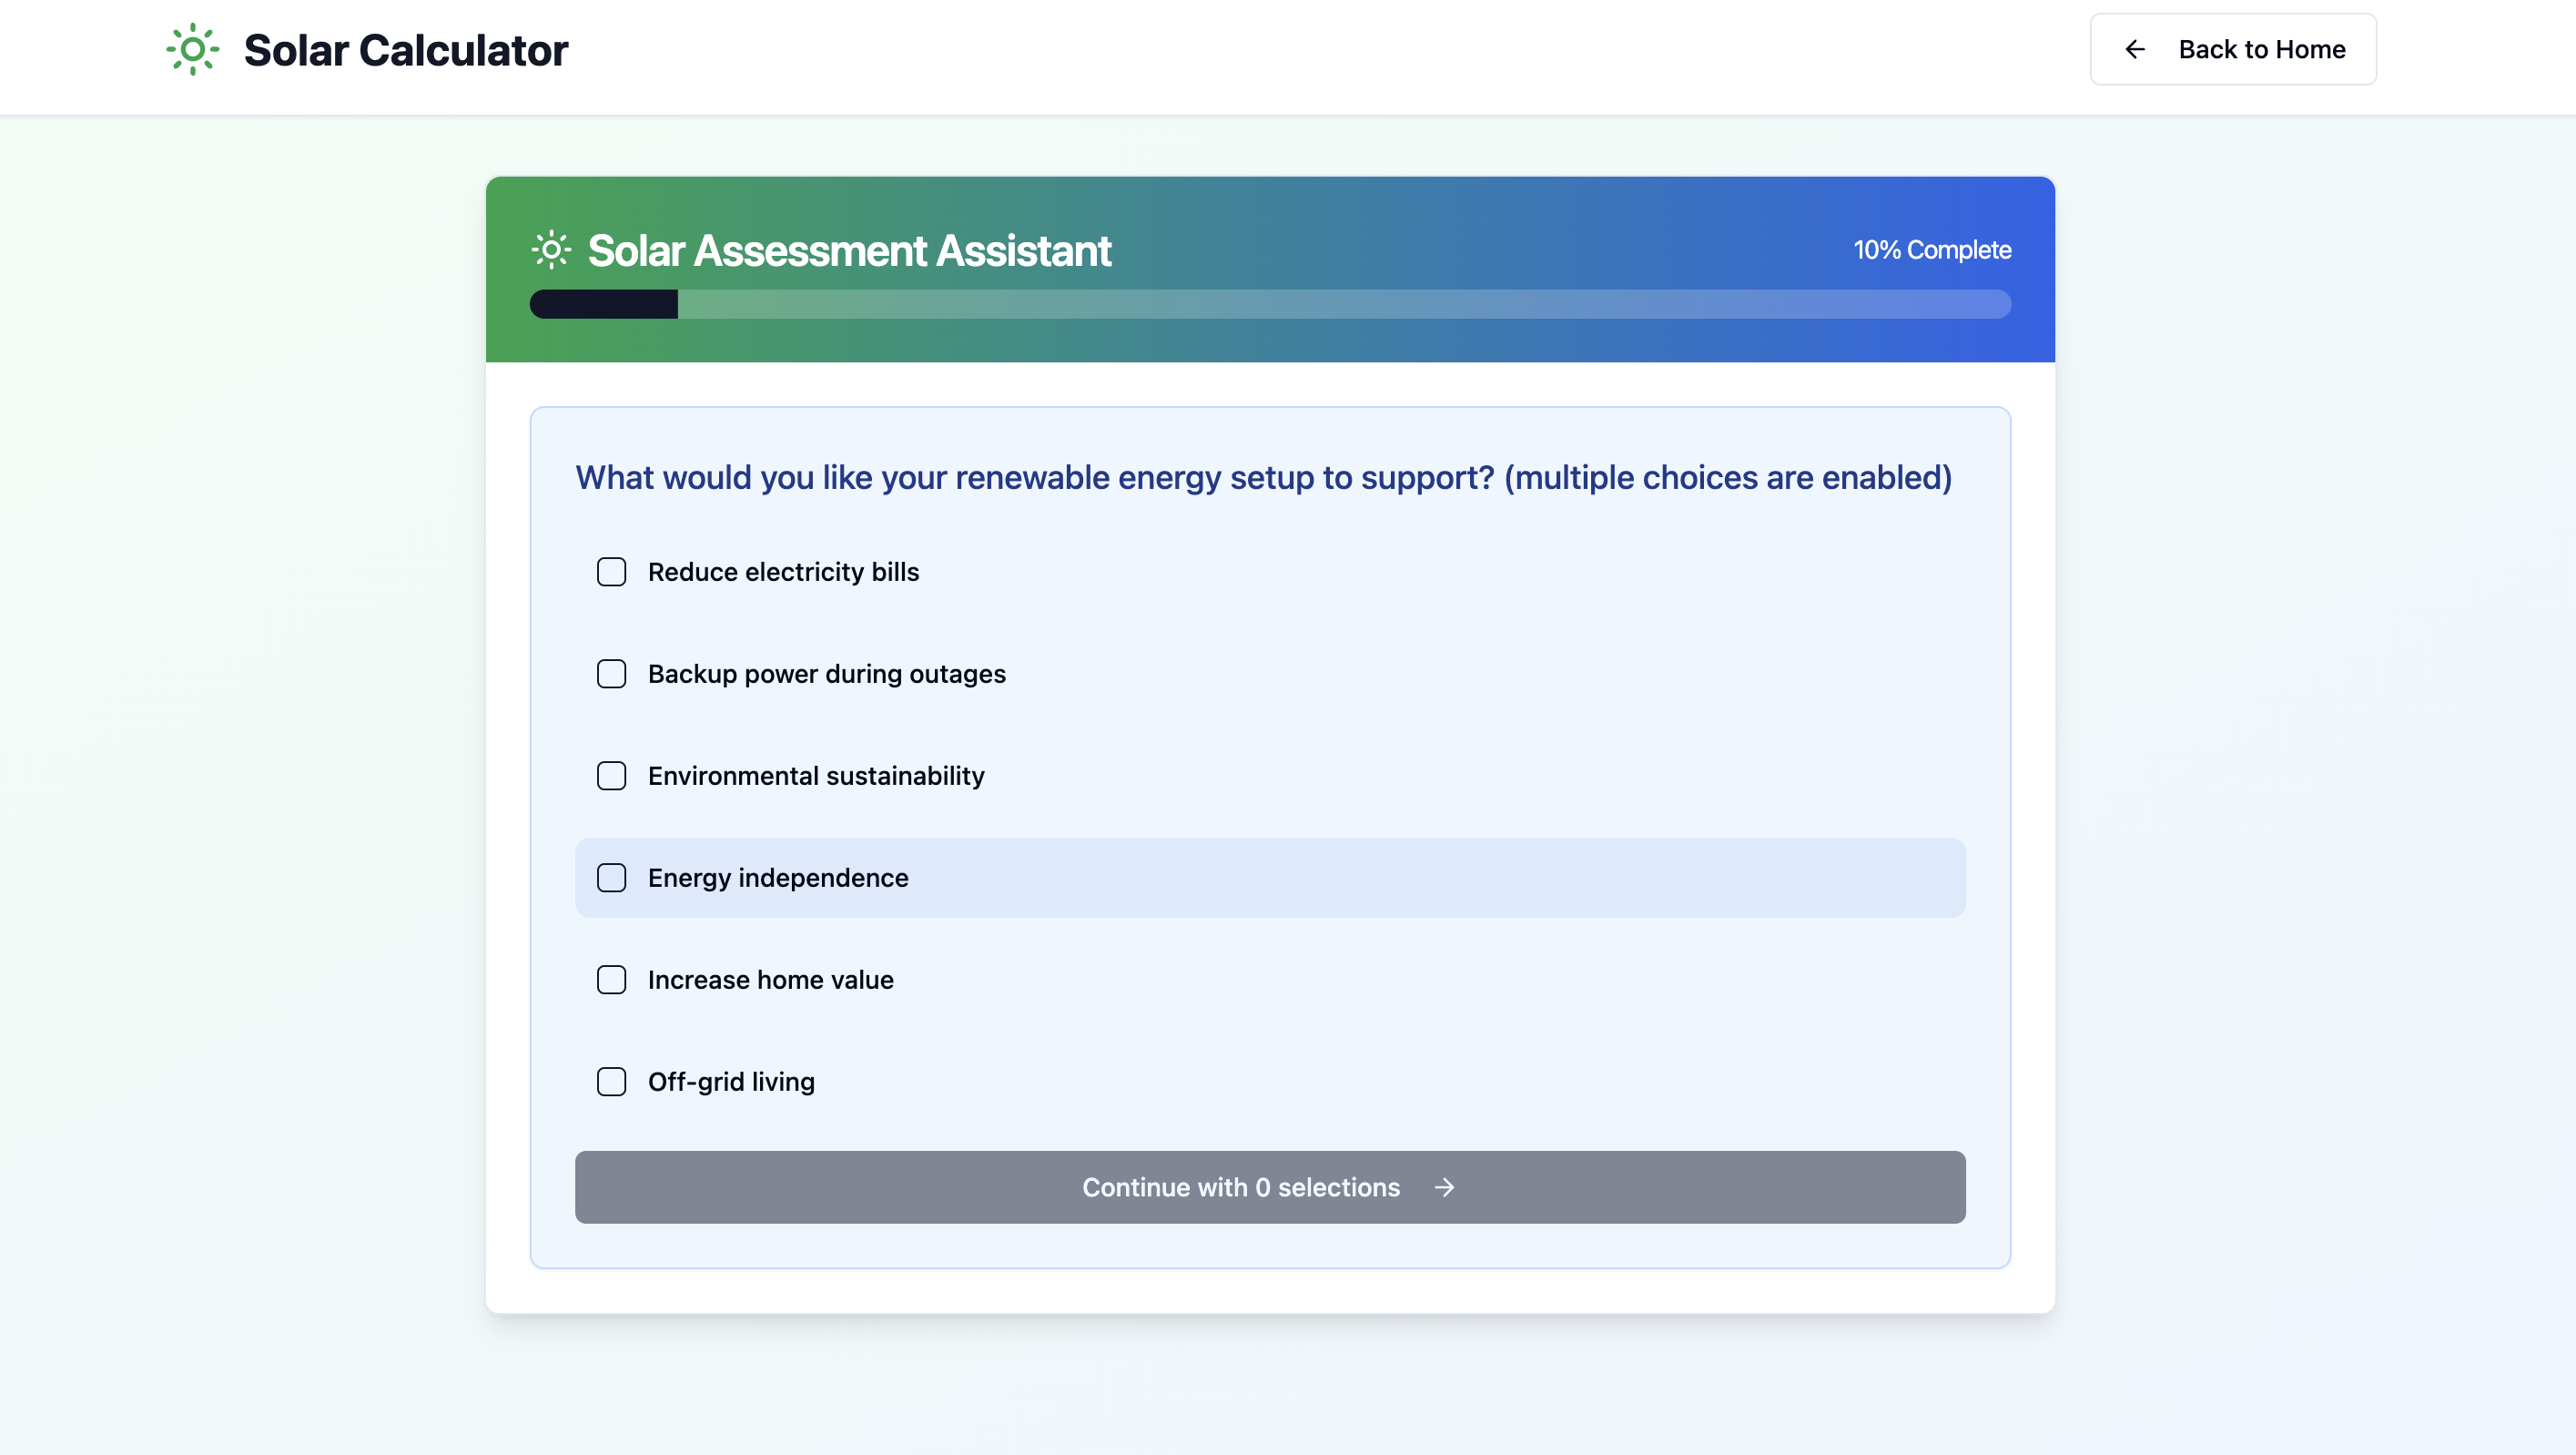Click the Off-grid living label
This screenshot has width=2576, height=1455.
pos(731,1082)
